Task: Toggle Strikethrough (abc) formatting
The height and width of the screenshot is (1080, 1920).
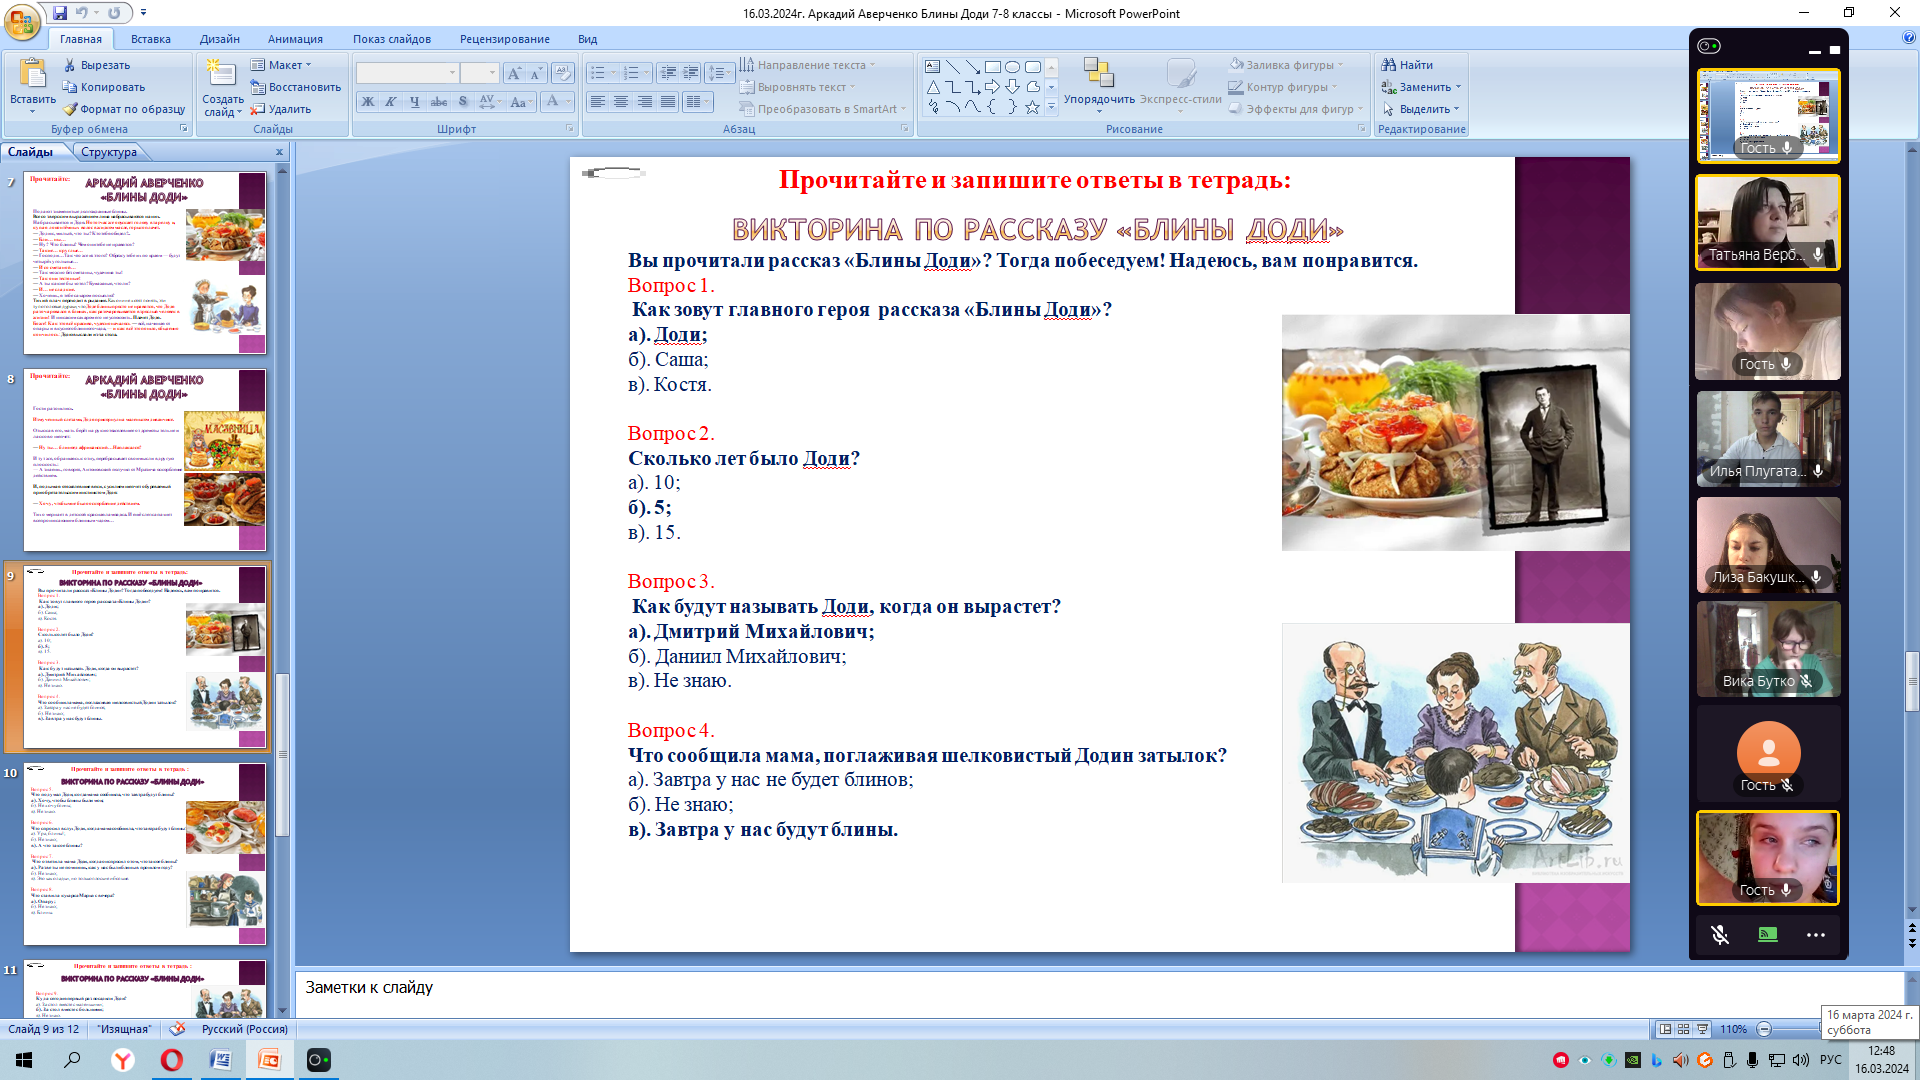Action: [x=438, y=102]
